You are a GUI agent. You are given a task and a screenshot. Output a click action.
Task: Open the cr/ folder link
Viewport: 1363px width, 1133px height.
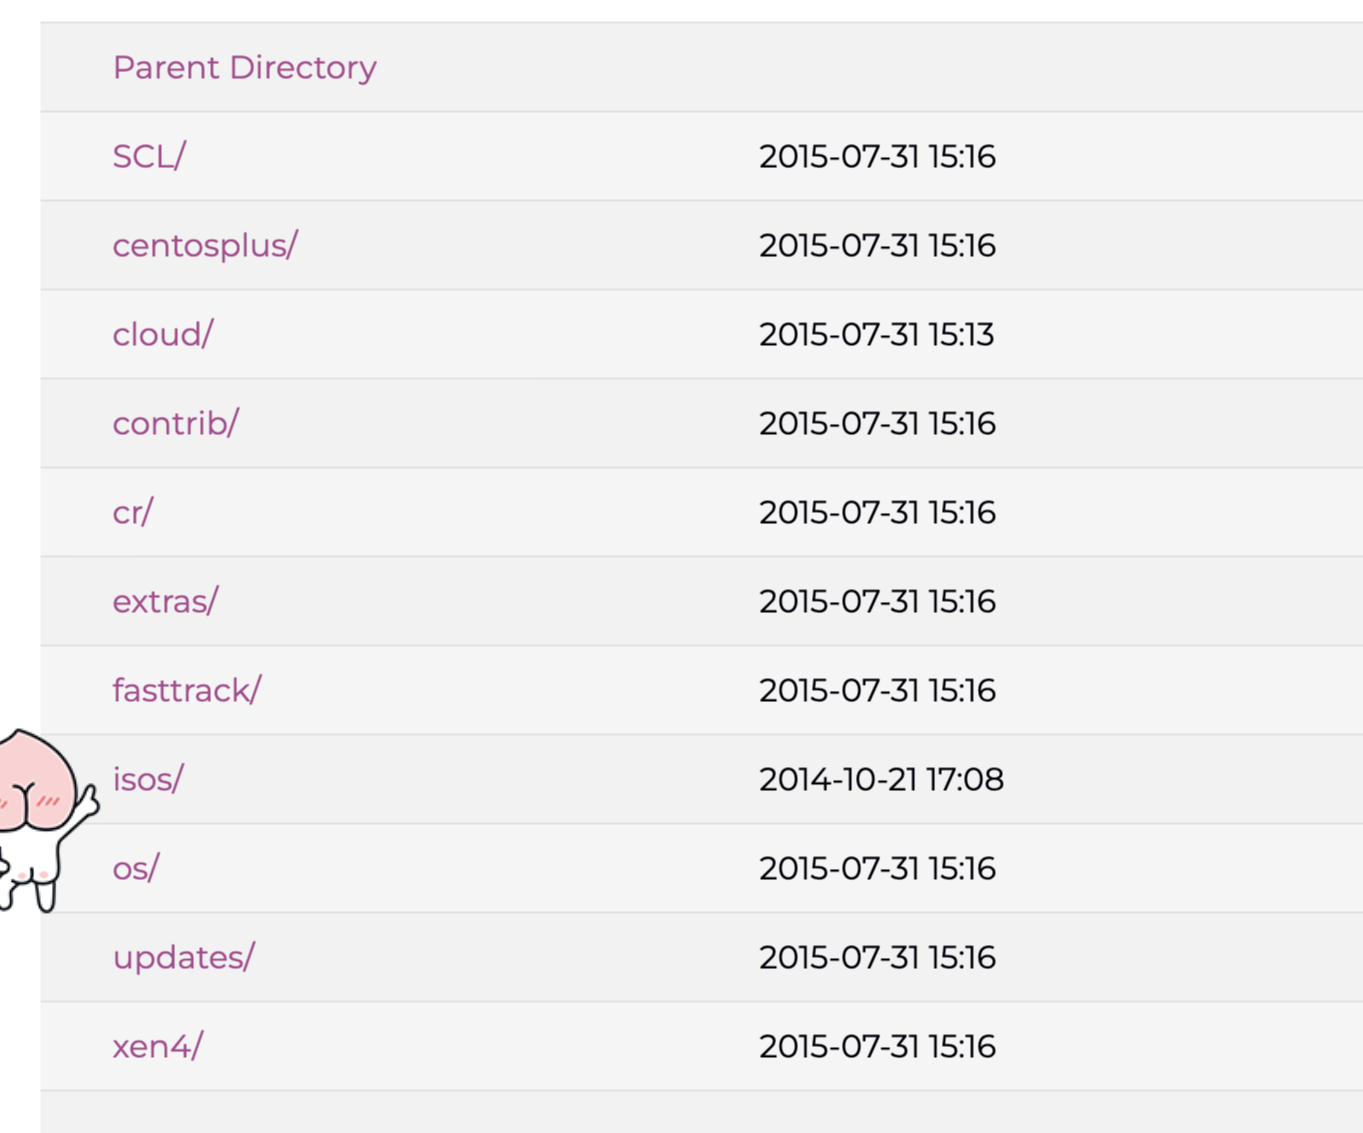point(133,512)
